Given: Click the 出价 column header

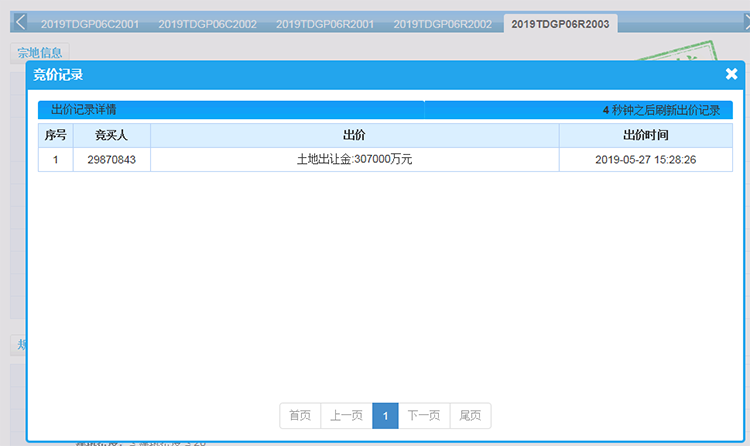Looking at the screenshot, I should tap(354, 135).
